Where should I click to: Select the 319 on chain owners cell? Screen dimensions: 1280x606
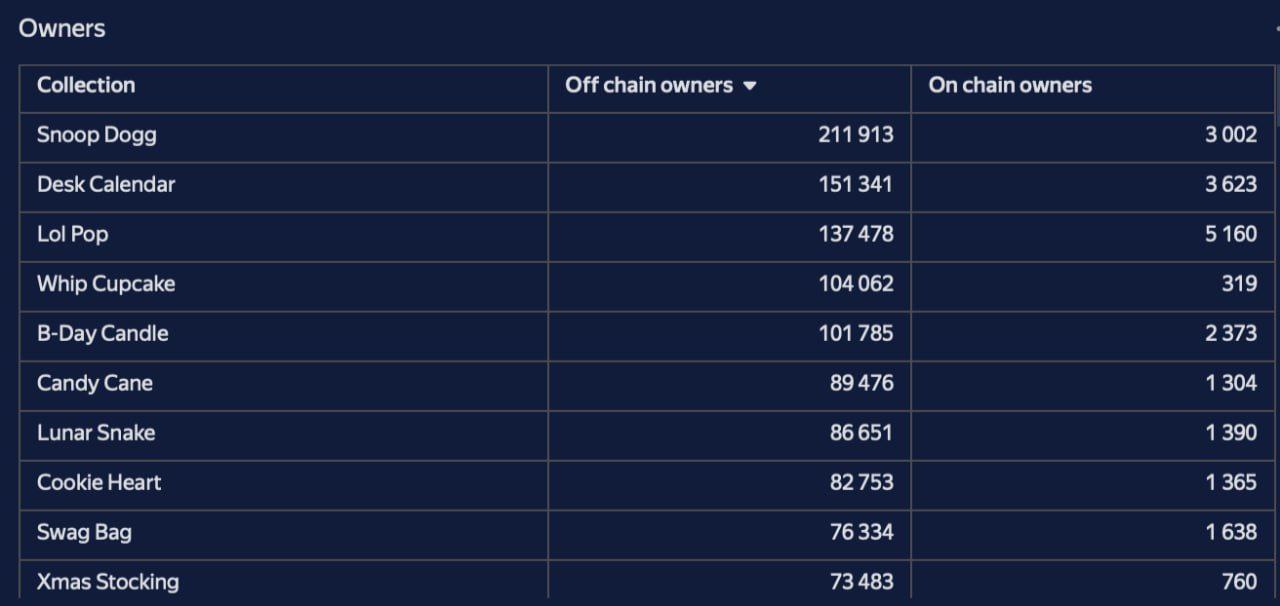[1093, 287]
